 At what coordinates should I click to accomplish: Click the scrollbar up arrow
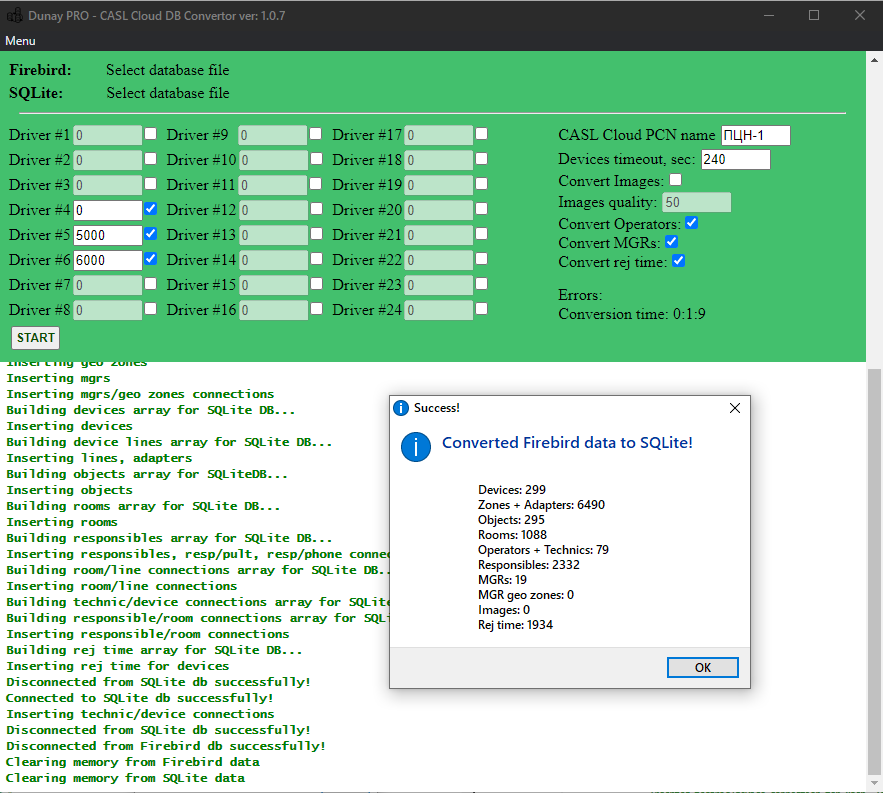tap(874, 59)
